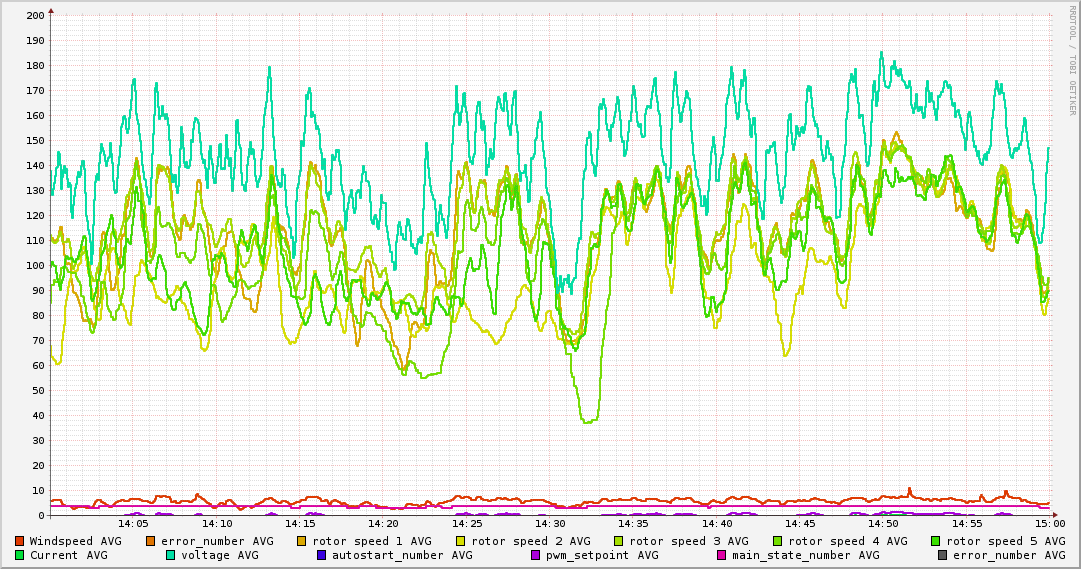Click the 14:05 time axis label
This screenshot has width=1081, height=569.
point(134,524)
